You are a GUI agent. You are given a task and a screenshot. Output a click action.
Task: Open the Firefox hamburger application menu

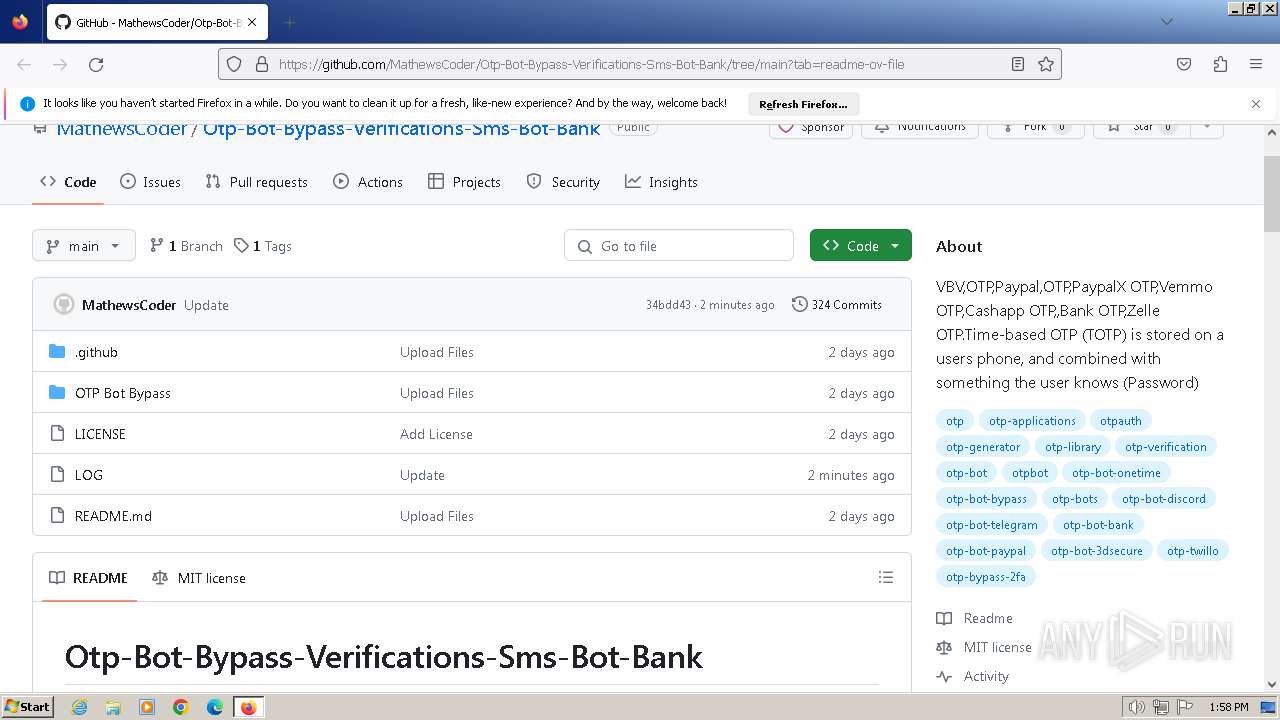(x=1256, y=64)
